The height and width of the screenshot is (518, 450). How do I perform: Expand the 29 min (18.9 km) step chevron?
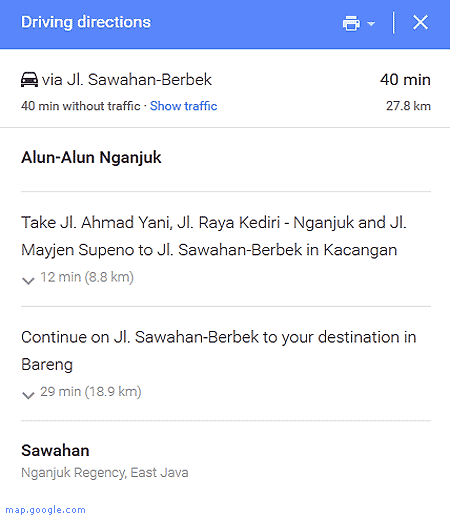(x=28, y=395)
